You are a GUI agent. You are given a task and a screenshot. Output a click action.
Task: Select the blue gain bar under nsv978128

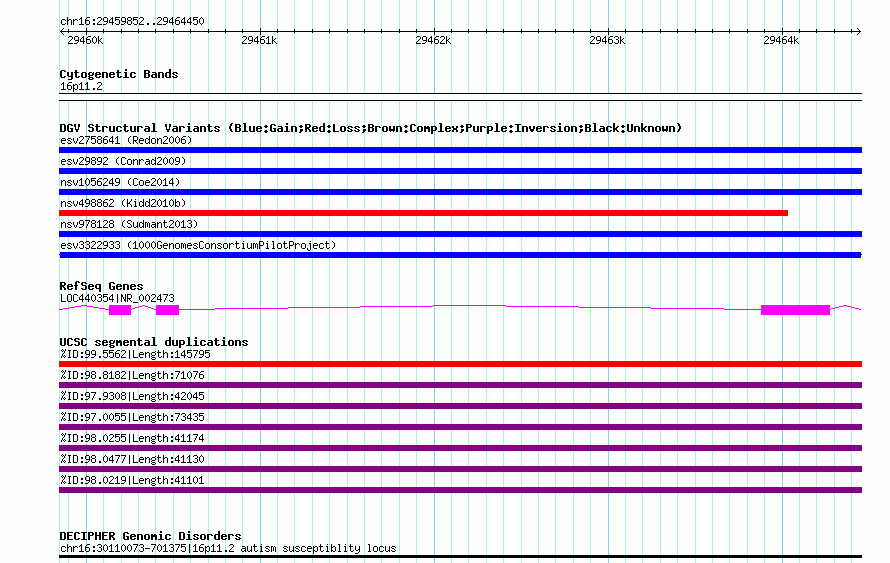click(x=460, y=234)
